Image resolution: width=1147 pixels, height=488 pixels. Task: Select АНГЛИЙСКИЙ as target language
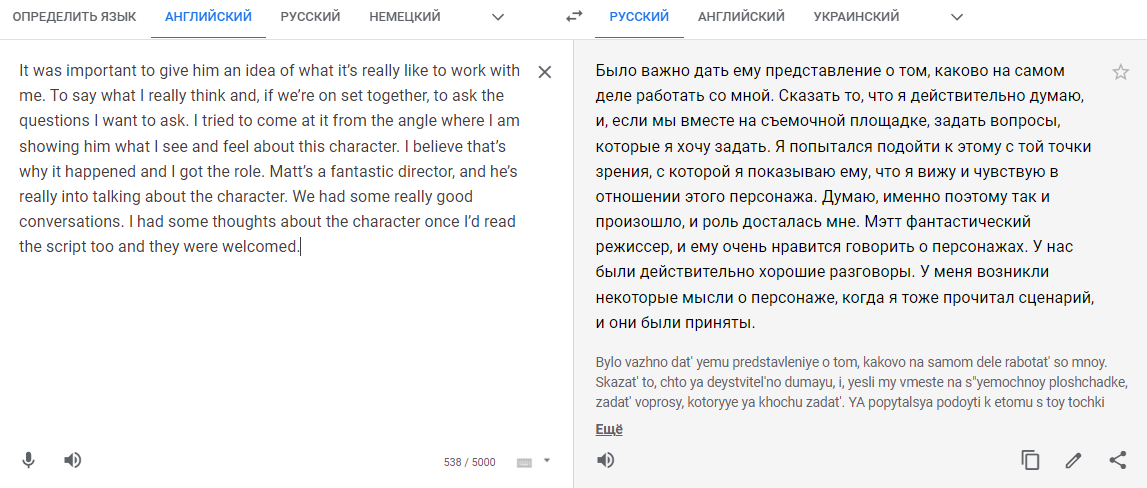tap(741, 17)
